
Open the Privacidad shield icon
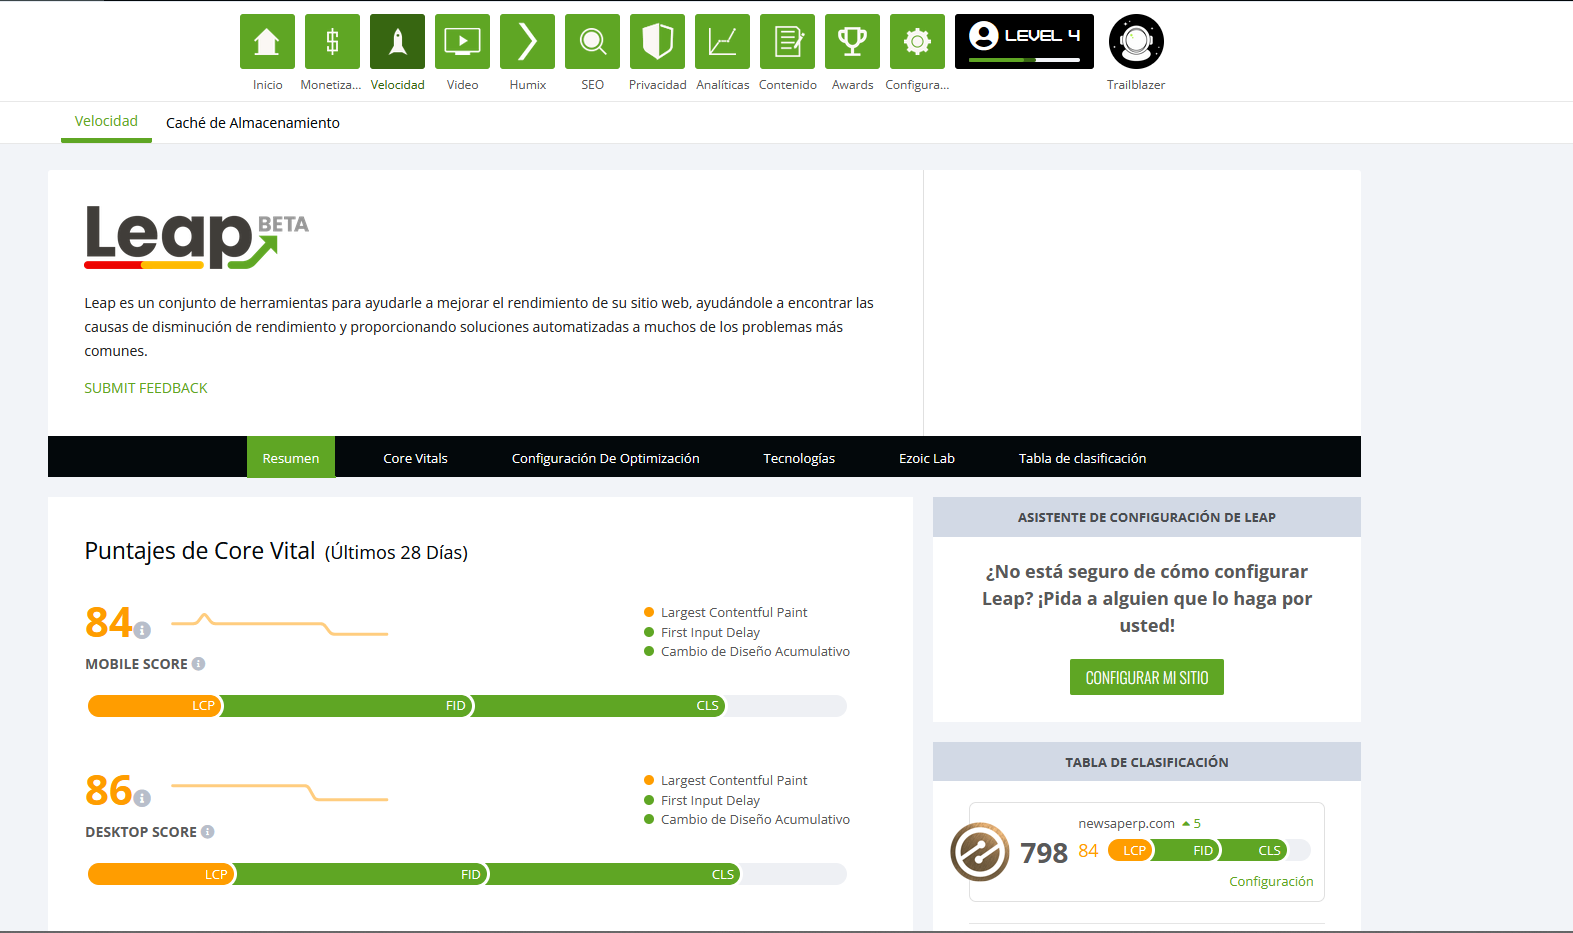tap(657, 42)
